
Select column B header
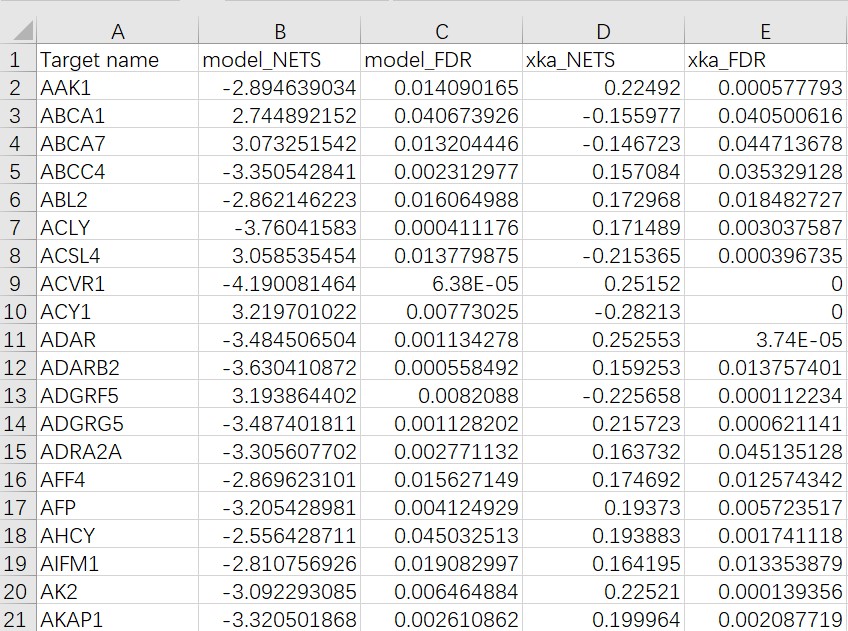click(x=280, y=31)
